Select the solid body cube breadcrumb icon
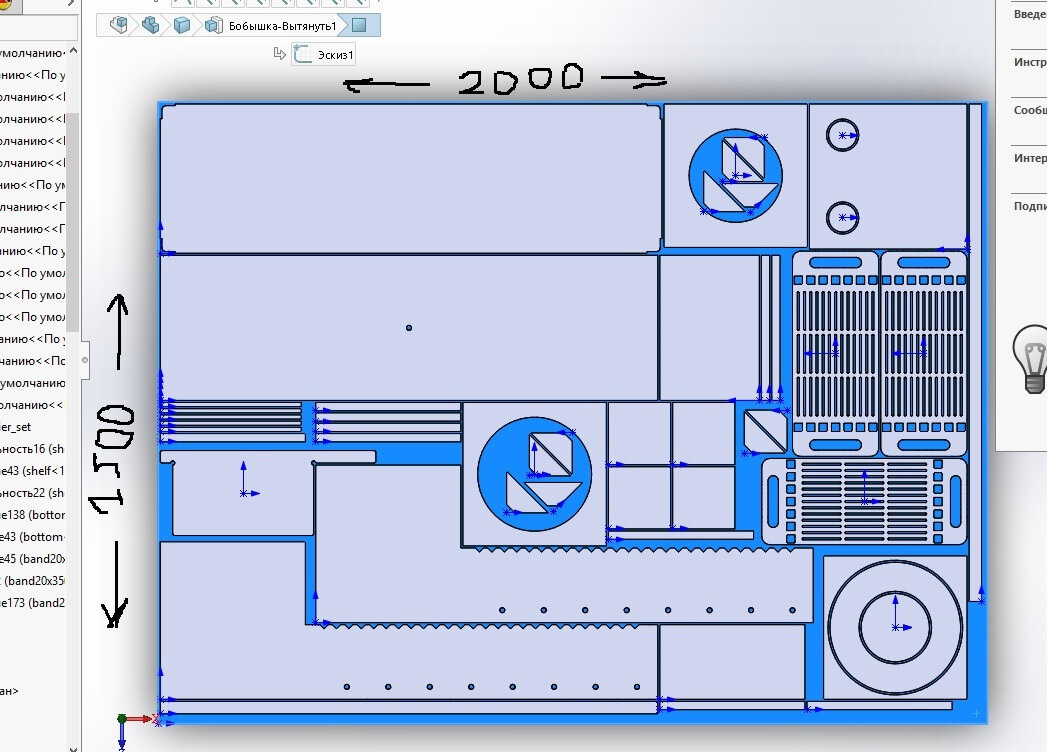Screen dimensions: 1047x752 [x=182, y=25]
